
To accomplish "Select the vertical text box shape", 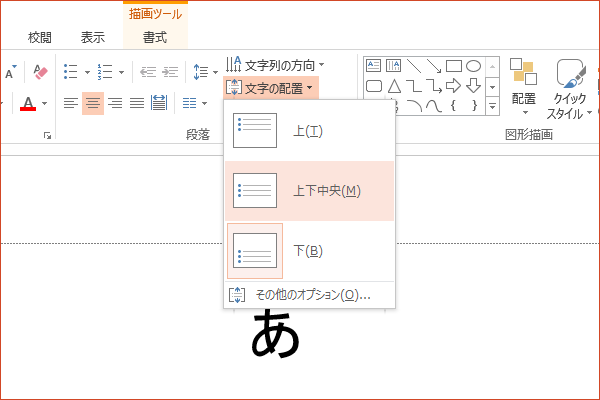I will (393, 65).
